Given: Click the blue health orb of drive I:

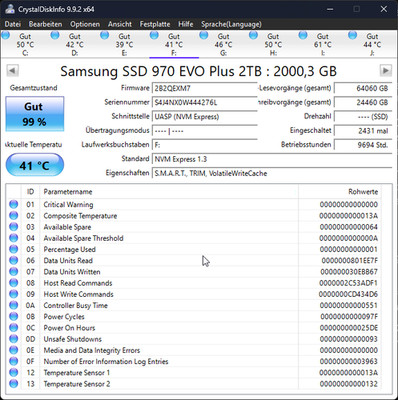Looking at the screenshot, I should point(303,35).
